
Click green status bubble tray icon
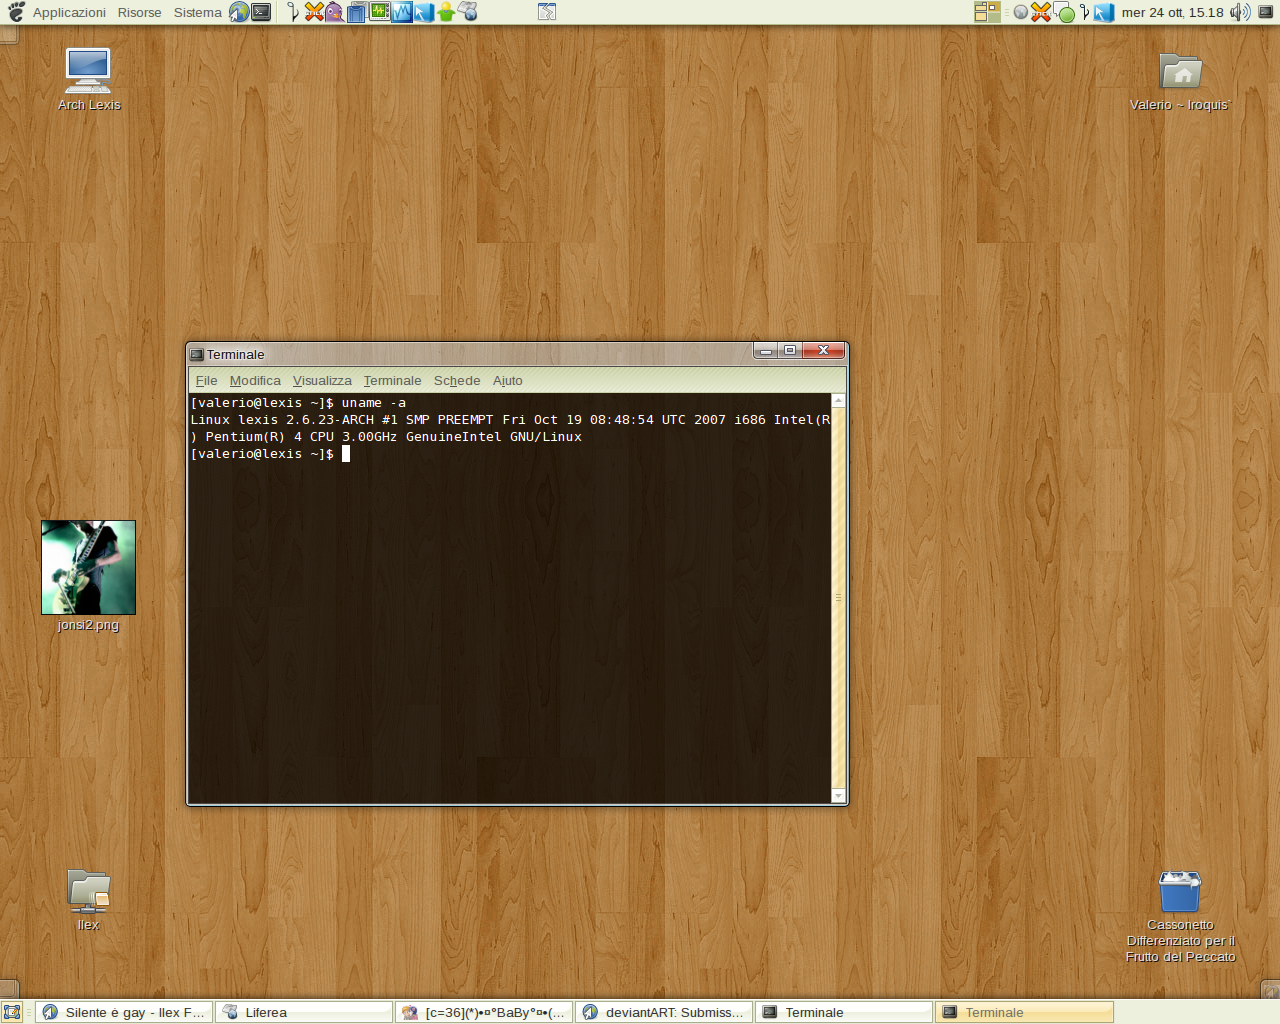tap(1065, 13)
